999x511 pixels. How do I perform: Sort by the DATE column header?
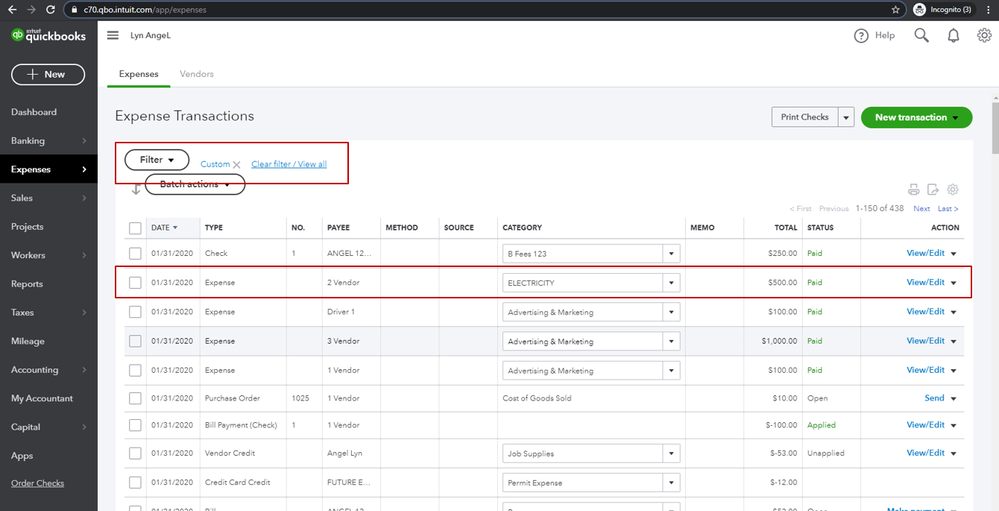pyautogui.click(x=164, y=227)
